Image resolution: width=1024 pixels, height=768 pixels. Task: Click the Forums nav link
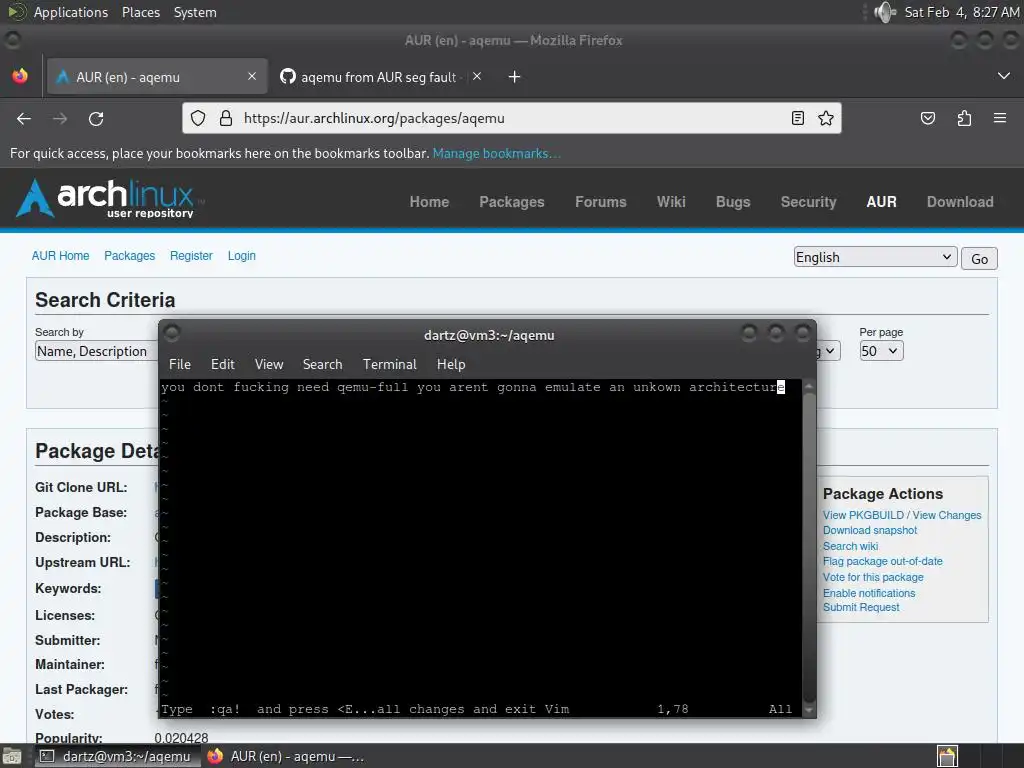pyautogui.click(x=601, y=202)
